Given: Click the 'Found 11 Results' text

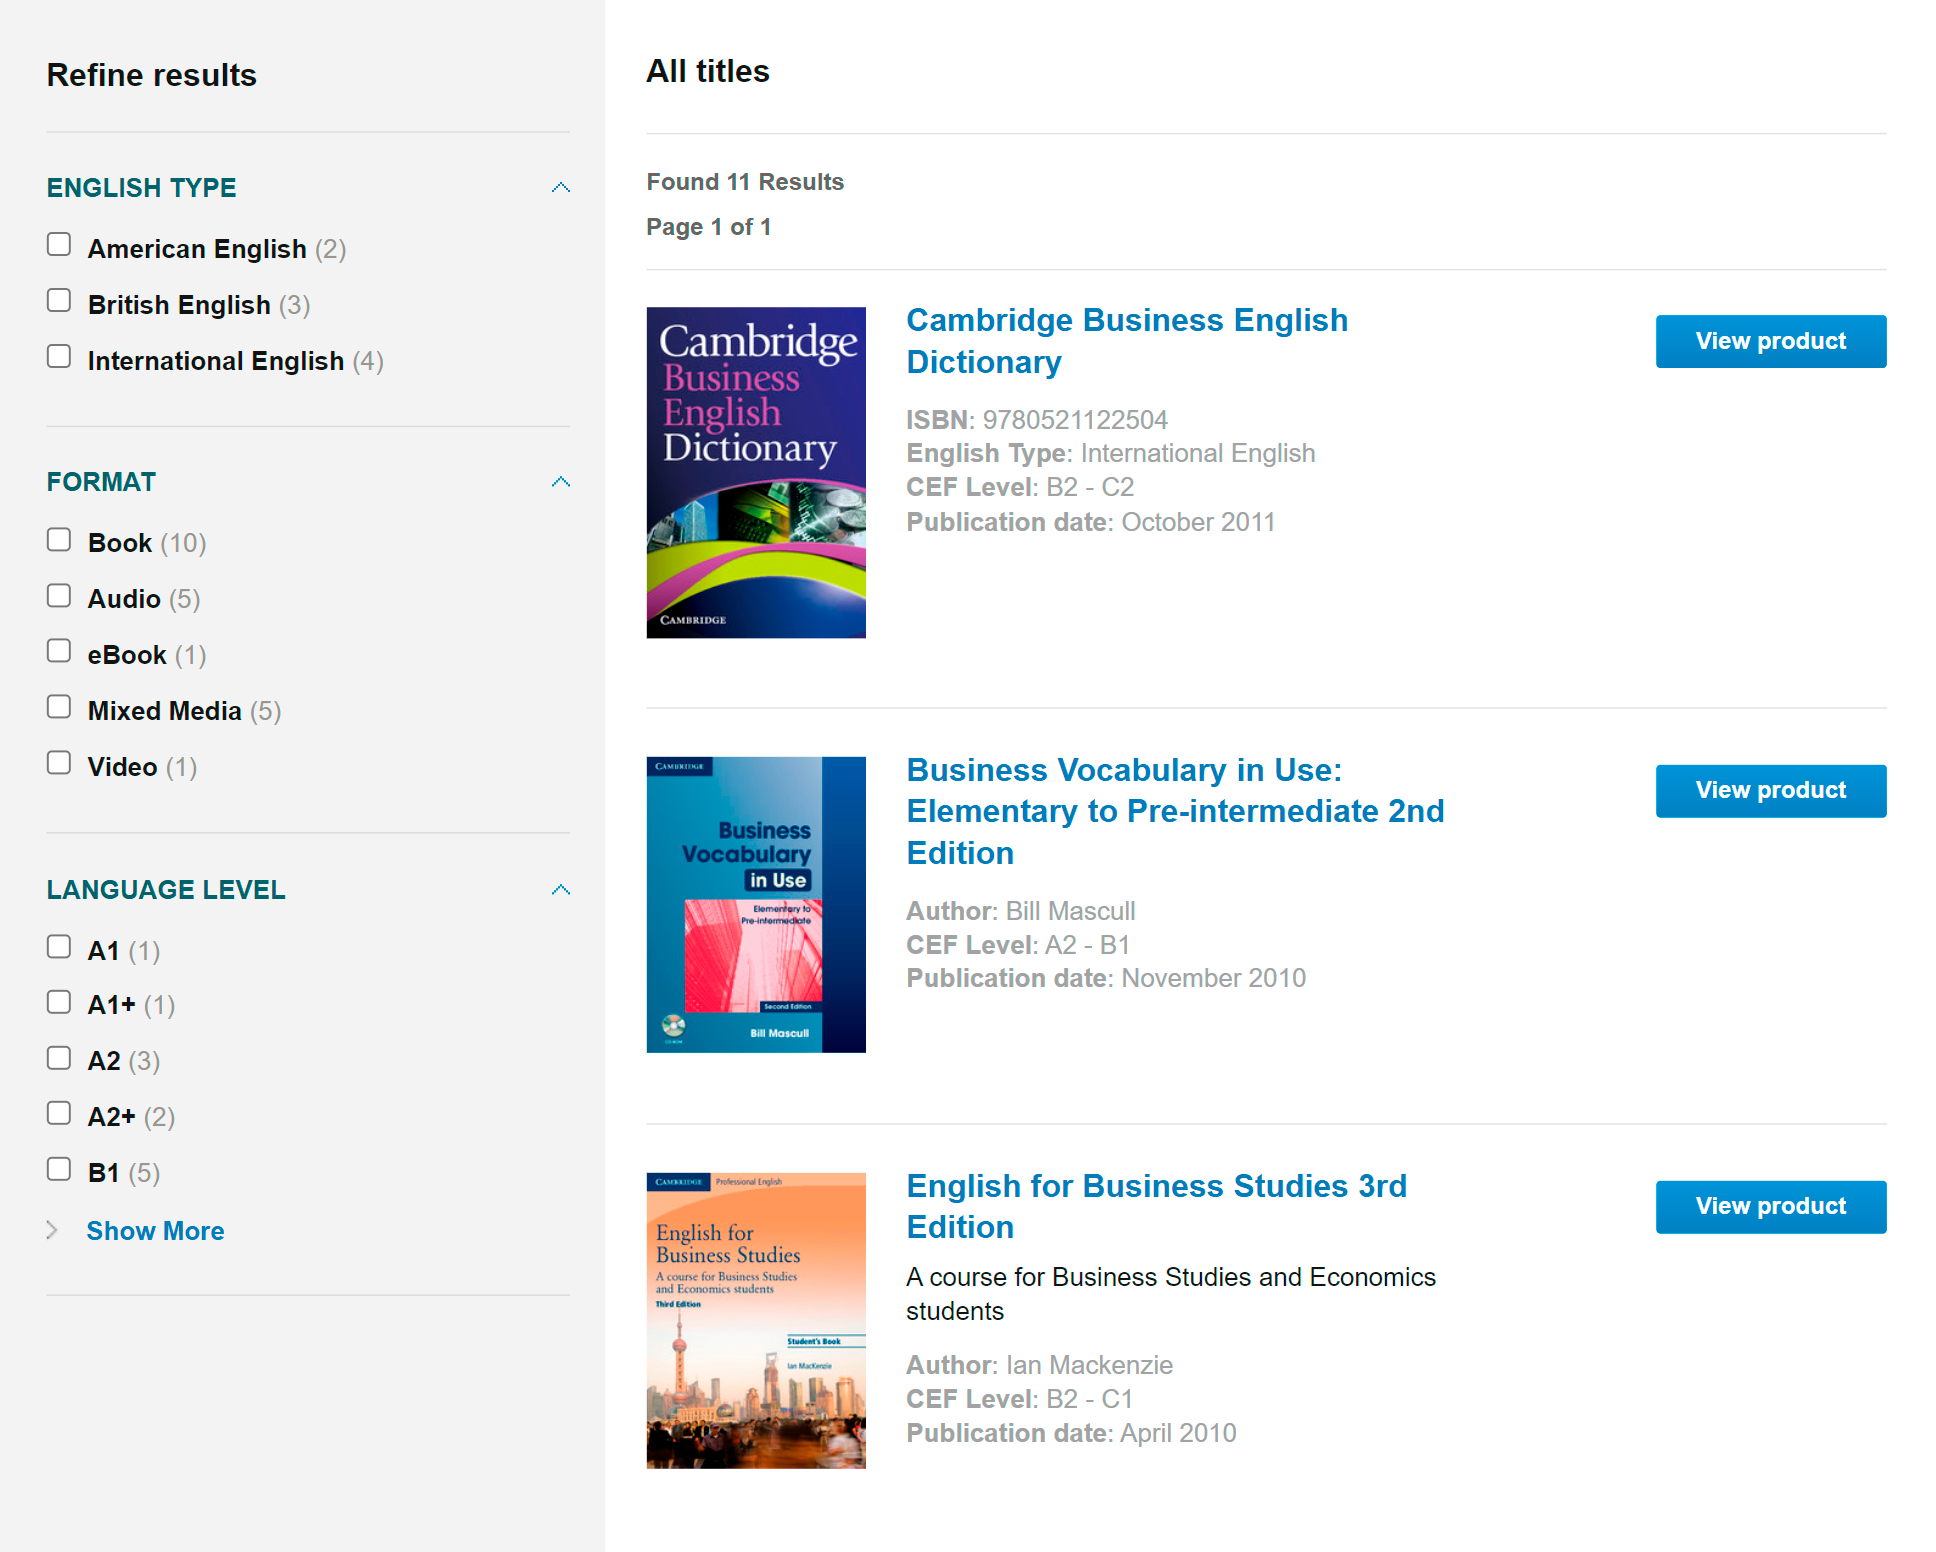Looking at the screenshot, I should click(x=745, y=182).
